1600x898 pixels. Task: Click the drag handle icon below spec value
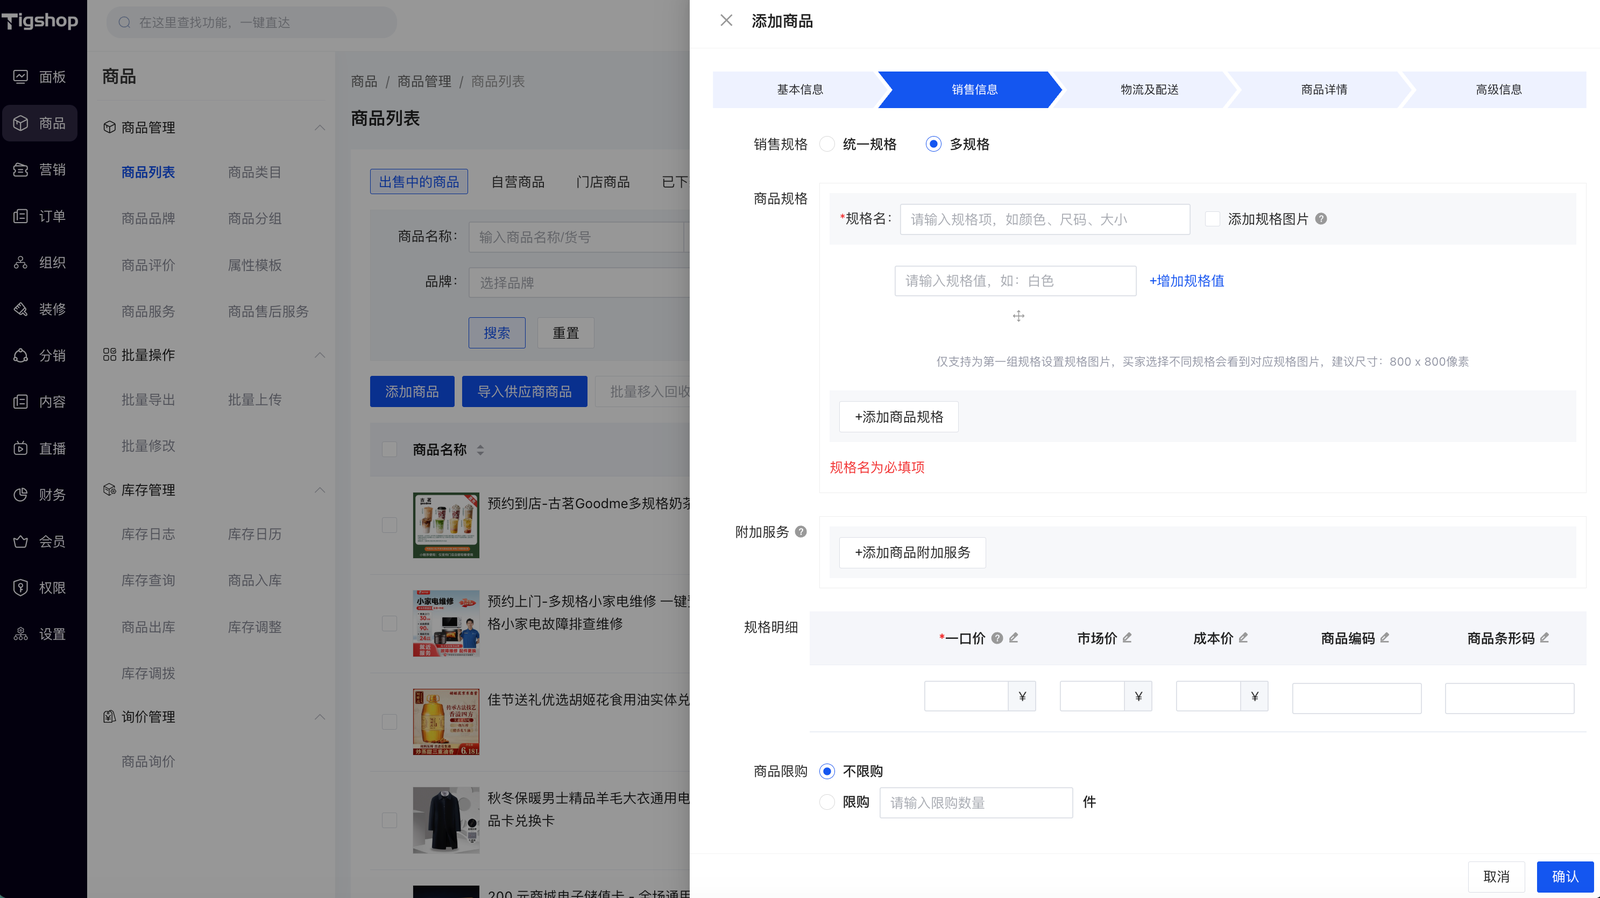1018,316
